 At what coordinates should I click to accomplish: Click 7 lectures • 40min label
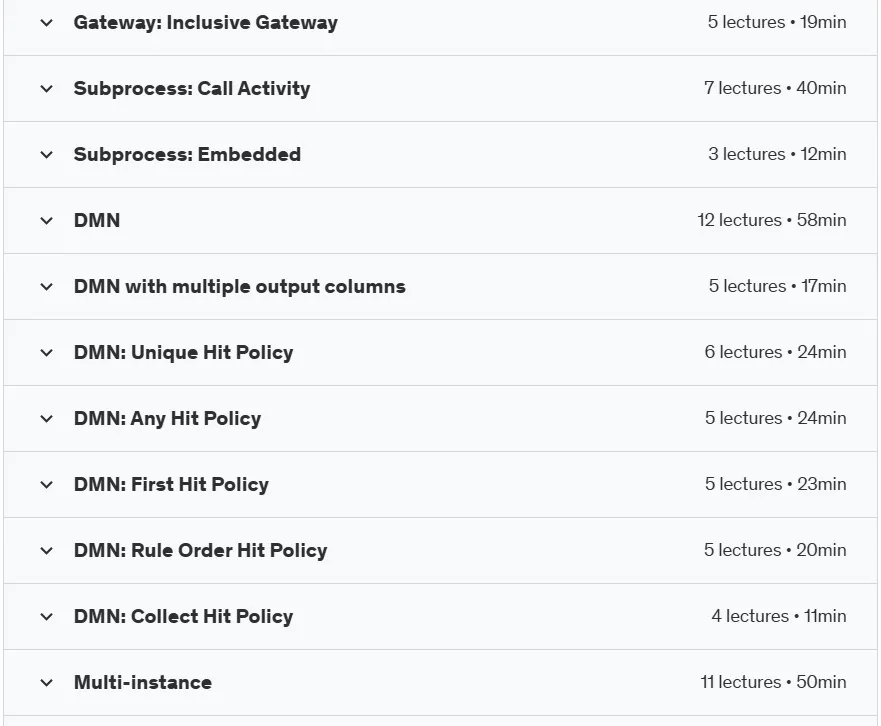coord(775,88)
